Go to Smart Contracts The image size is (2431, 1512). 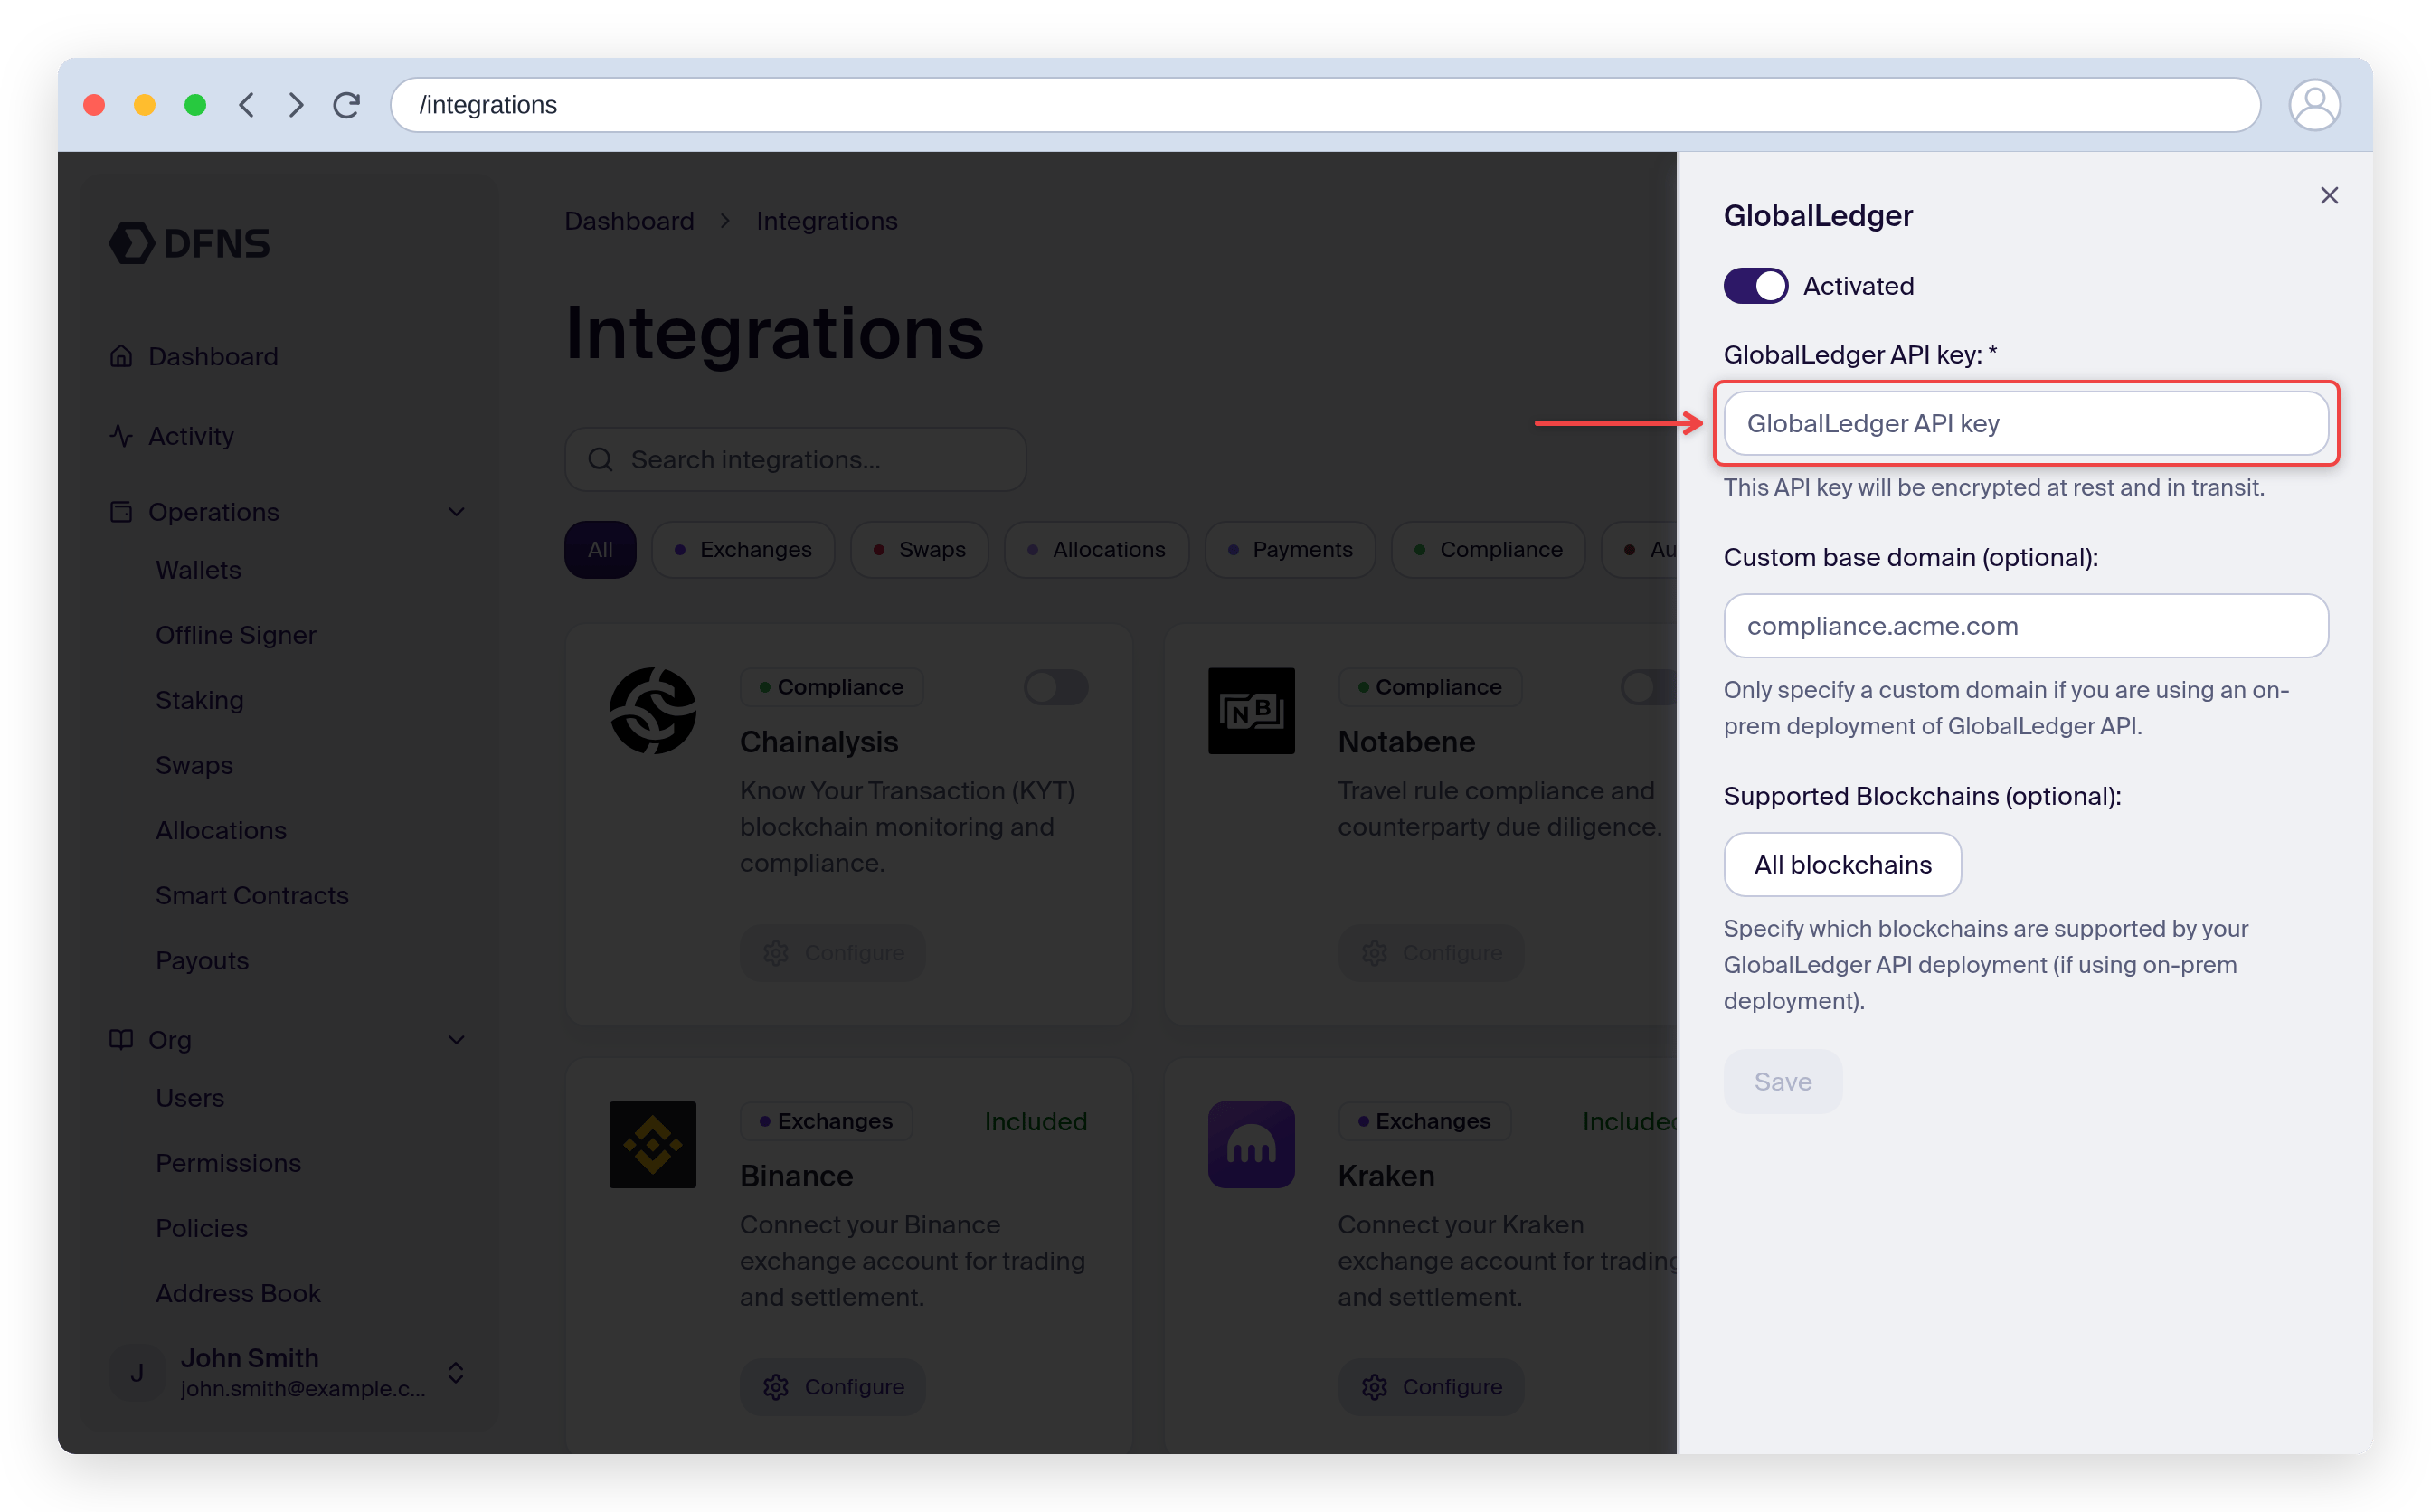pos(252,895)
